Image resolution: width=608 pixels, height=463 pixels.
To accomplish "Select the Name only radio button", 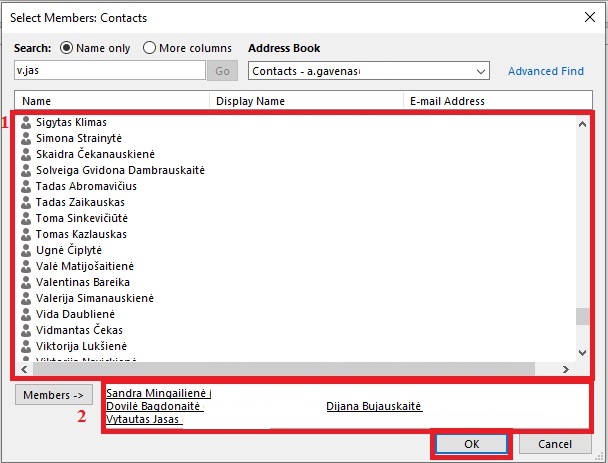I will pos(67,48).
